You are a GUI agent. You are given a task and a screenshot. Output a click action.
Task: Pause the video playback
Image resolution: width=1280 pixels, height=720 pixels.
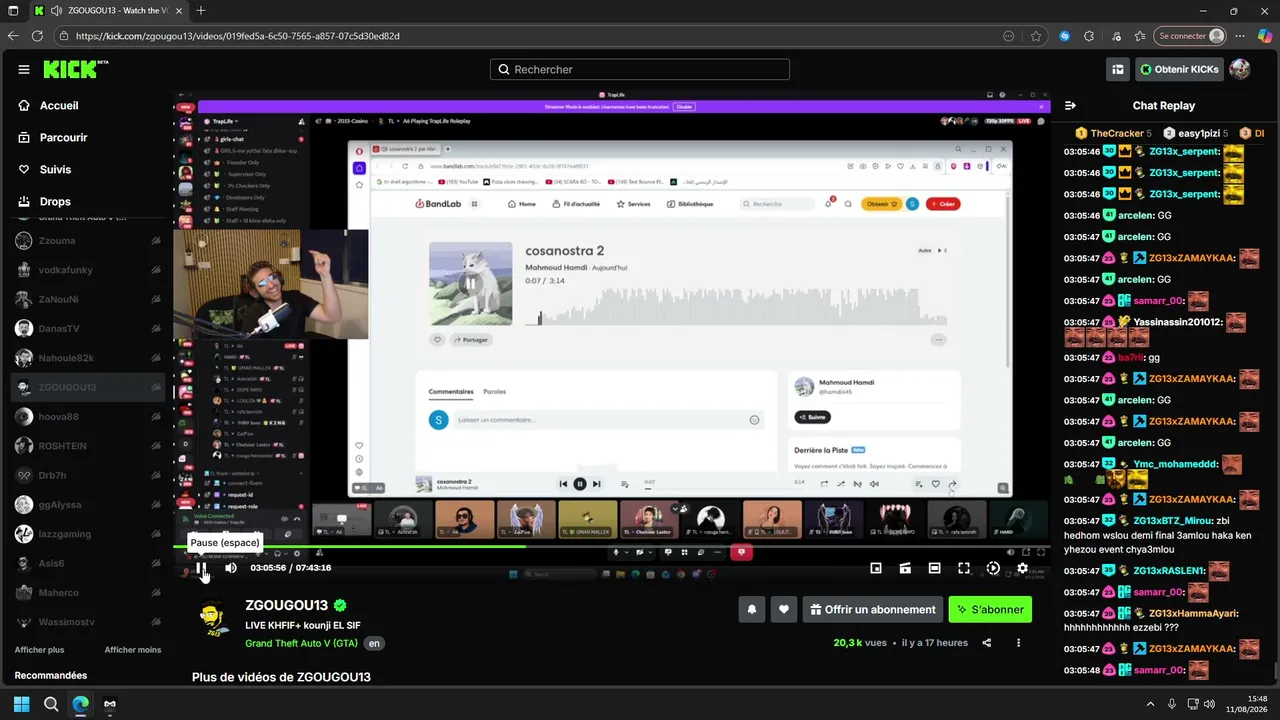click(x=201, y=568)
